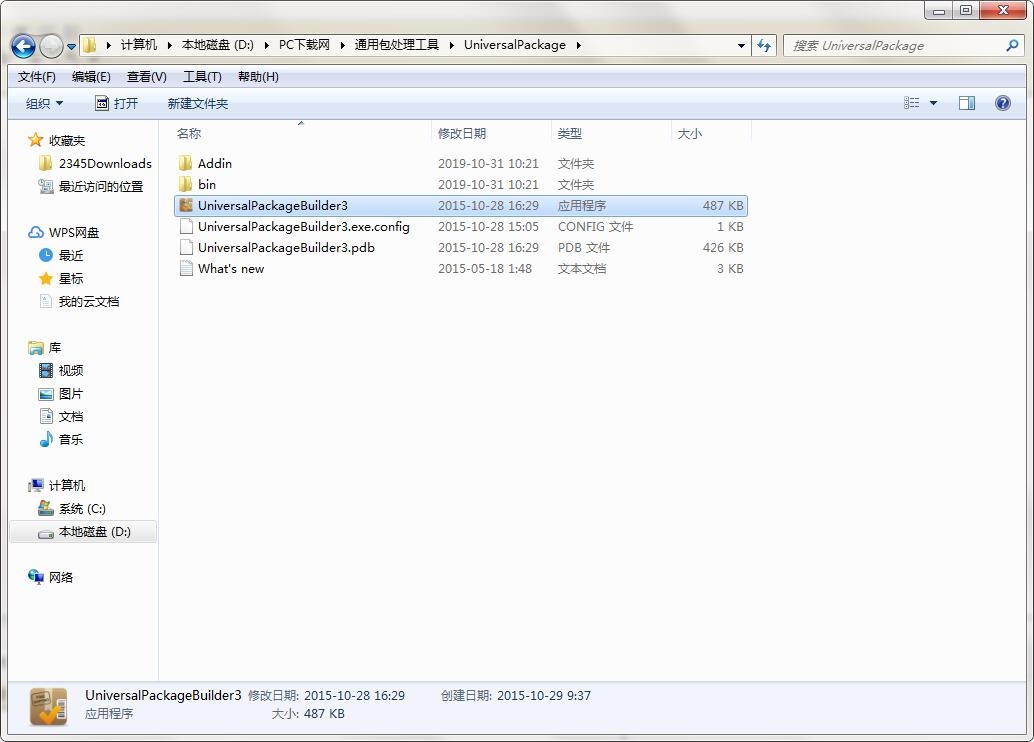Open 2345Downloads in the favorites list
This screenshot has width=1034, height=742.
click(95, 164)
